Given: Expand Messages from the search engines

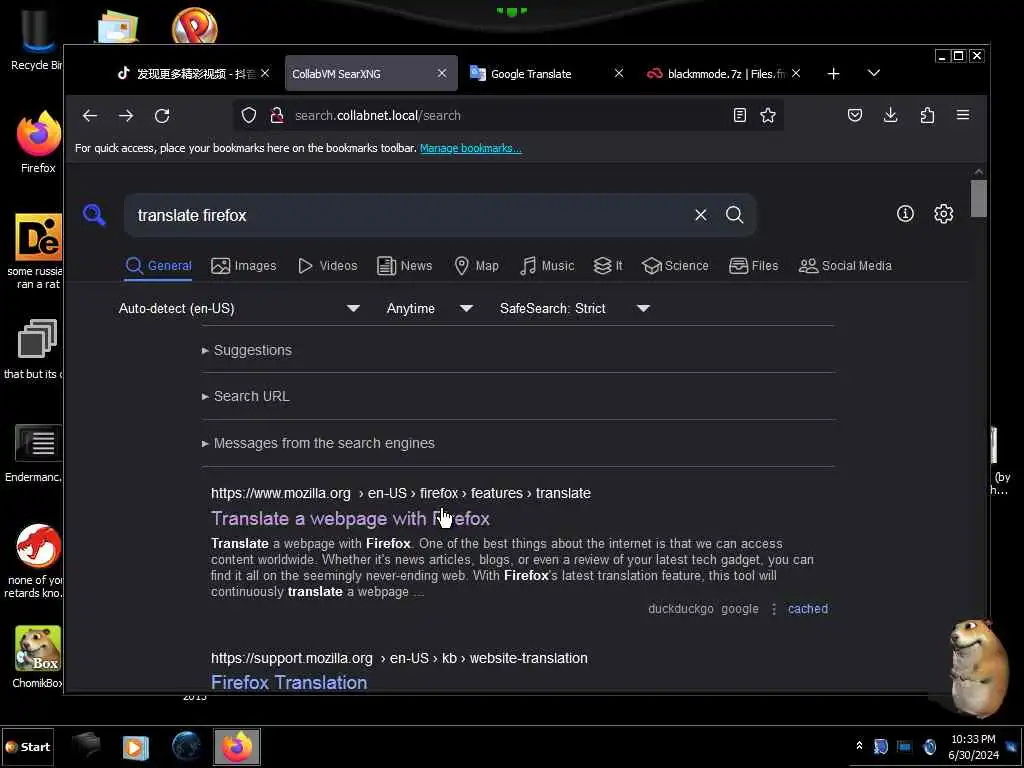Looking at the screenshot, I should click(318, 443).
